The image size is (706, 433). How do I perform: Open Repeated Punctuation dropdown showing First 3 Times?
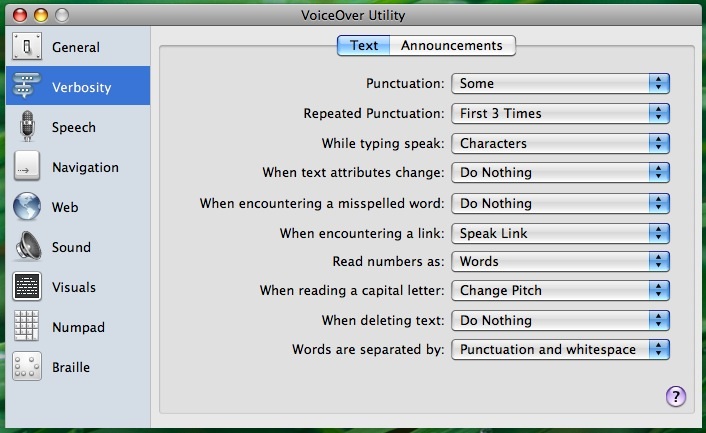[x=561, y=113]
